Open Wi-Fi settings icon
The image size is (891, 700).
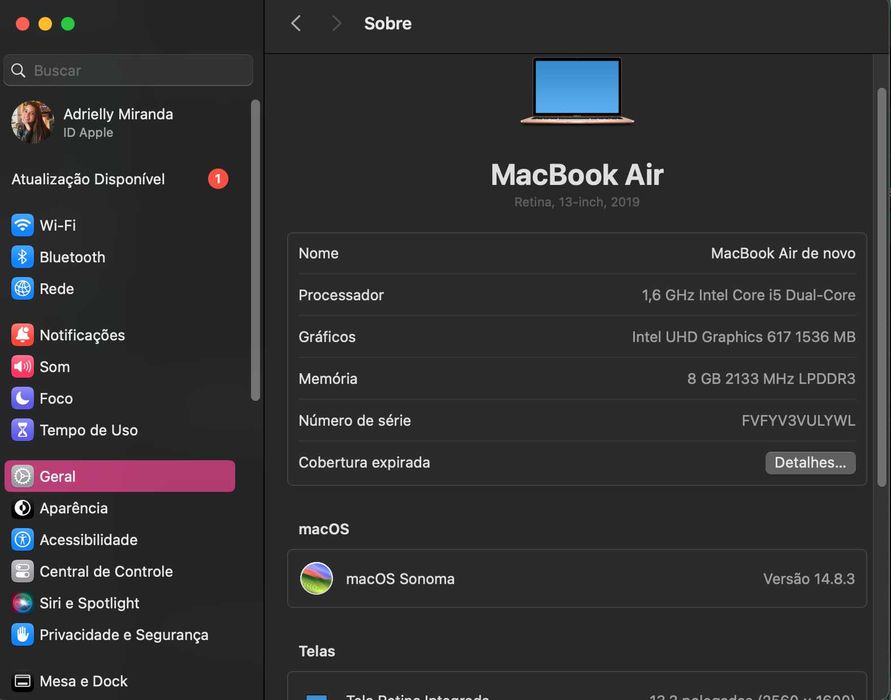click(22, 225)
